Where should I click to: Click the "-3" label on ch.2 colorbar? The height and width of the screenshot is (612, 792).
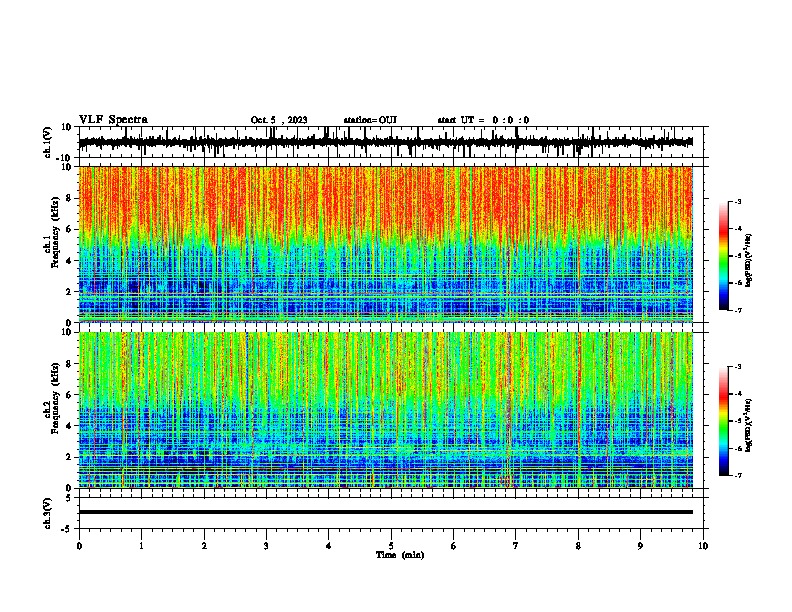pos(737,367)
